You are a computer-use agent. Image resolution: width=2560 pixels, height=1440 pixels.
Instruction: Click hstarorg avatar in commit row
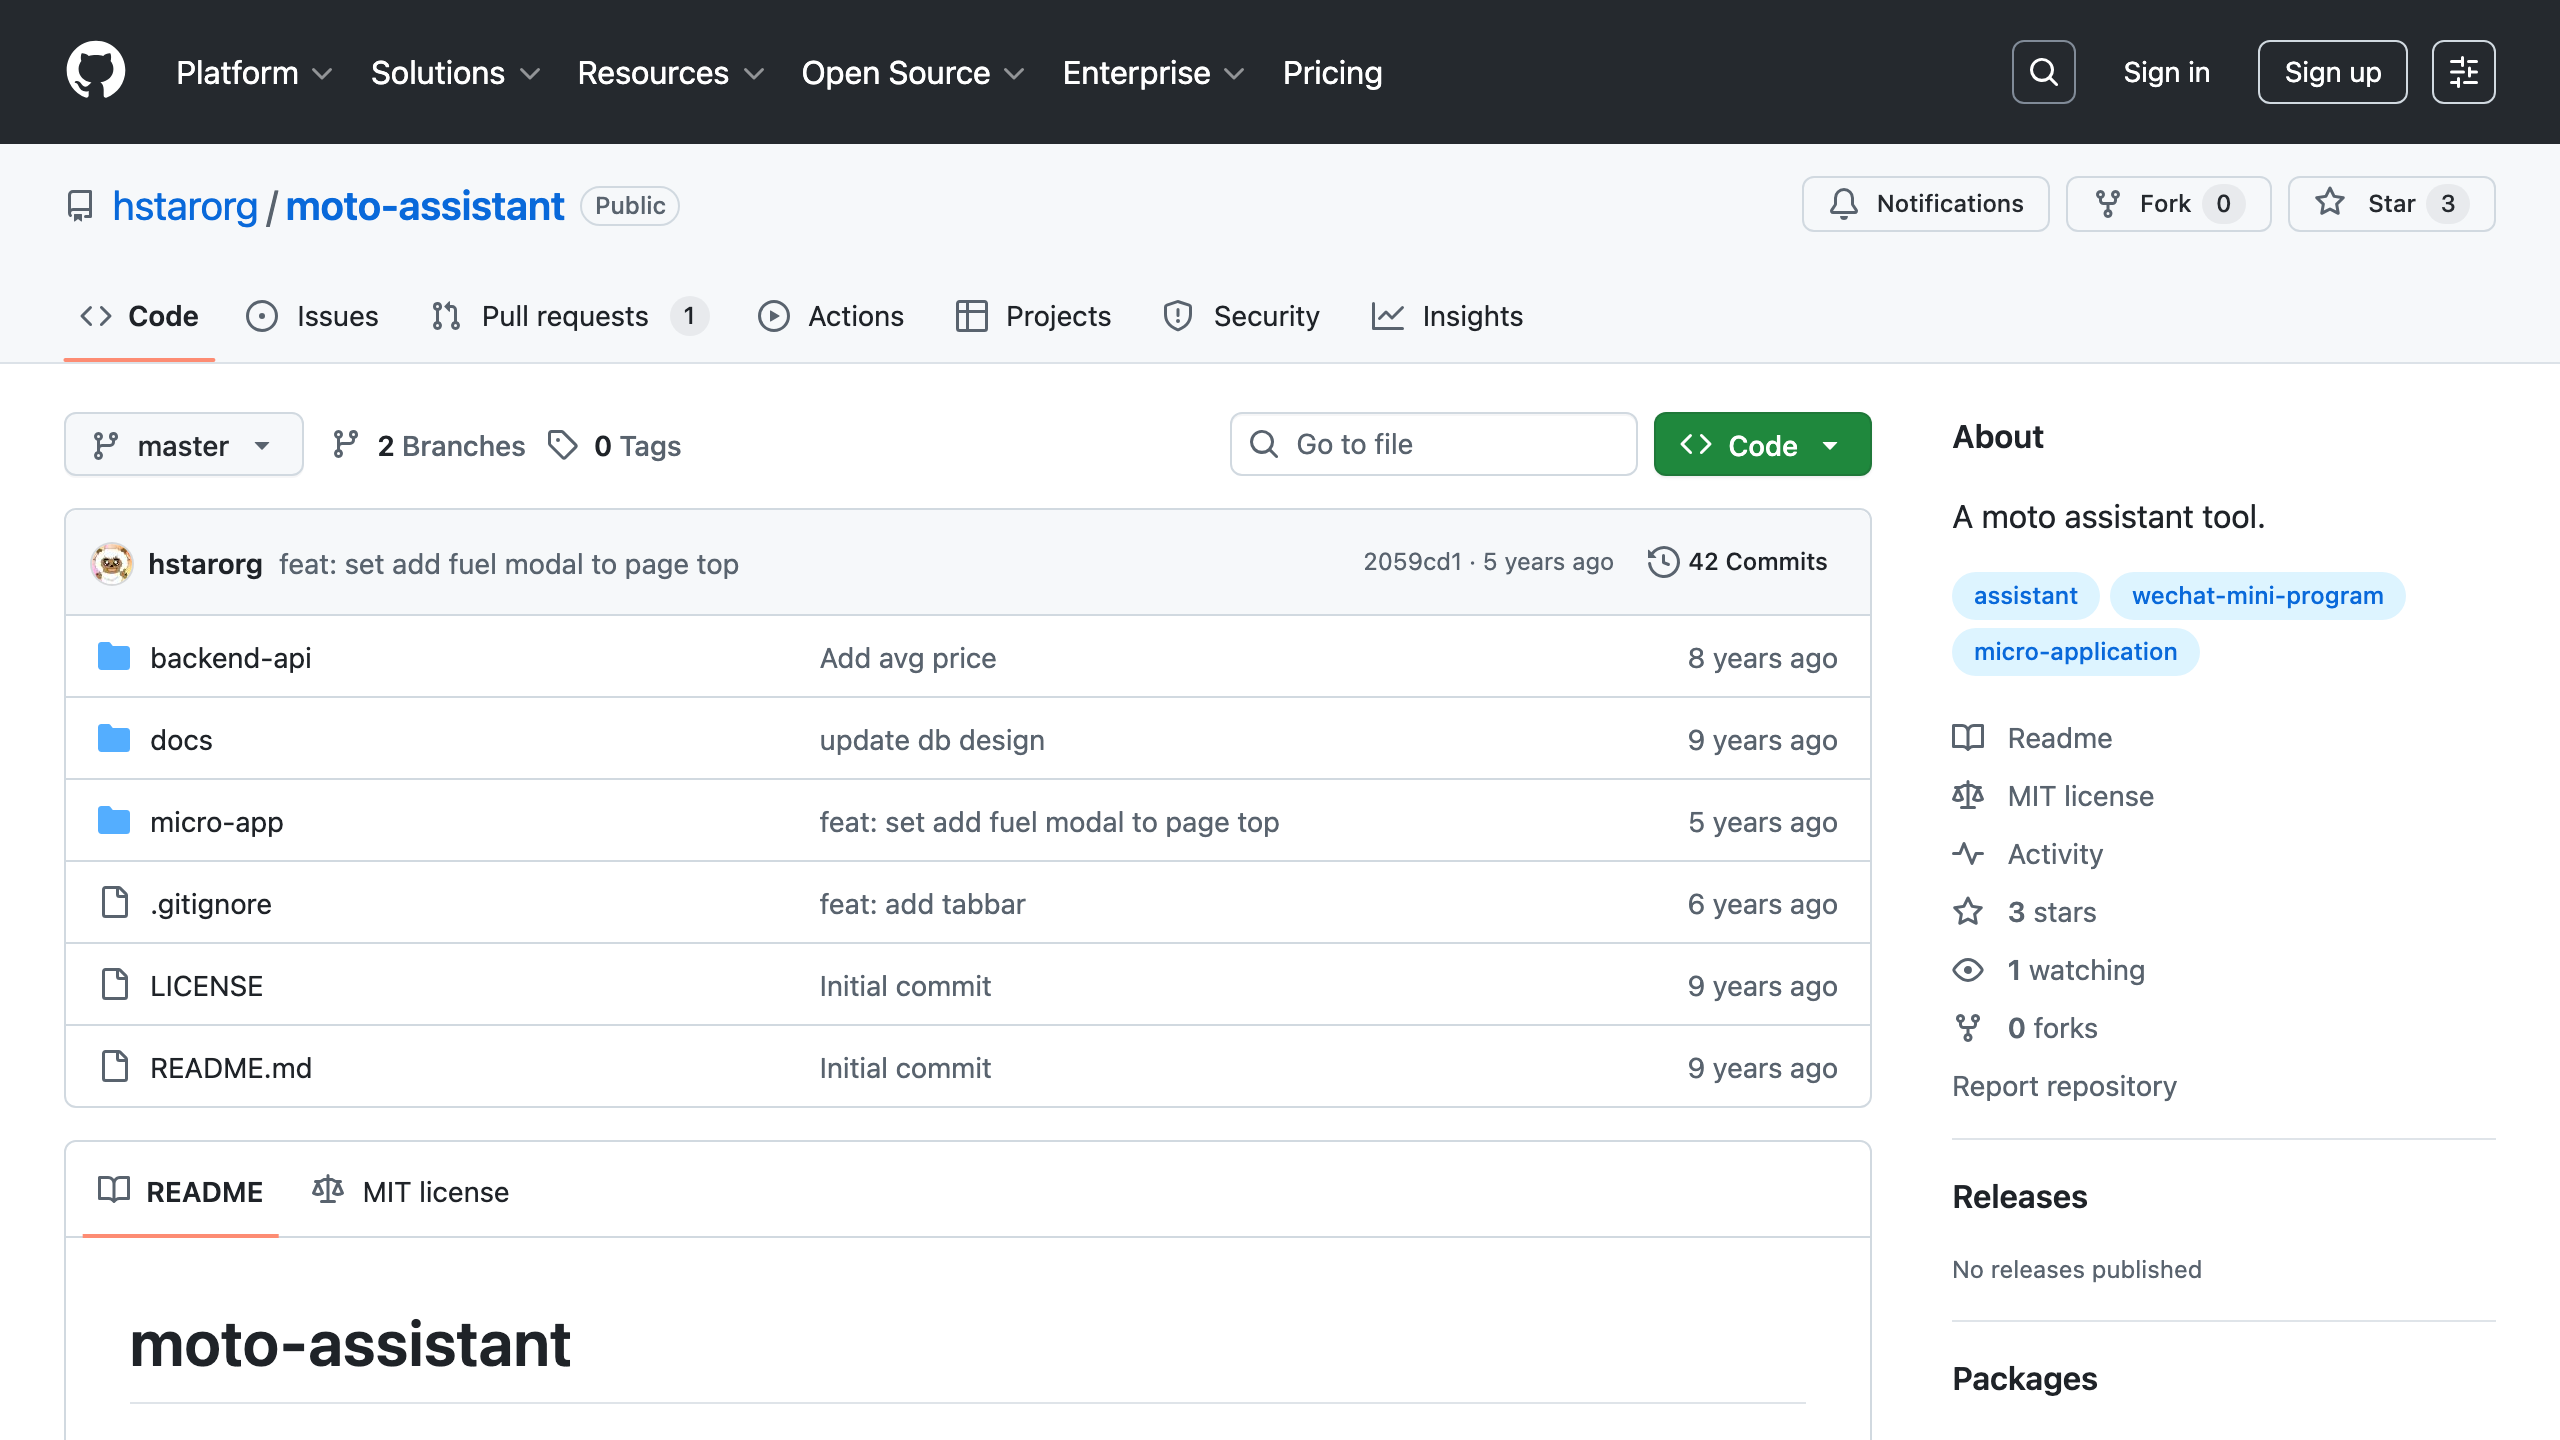[x=112, y=564]
